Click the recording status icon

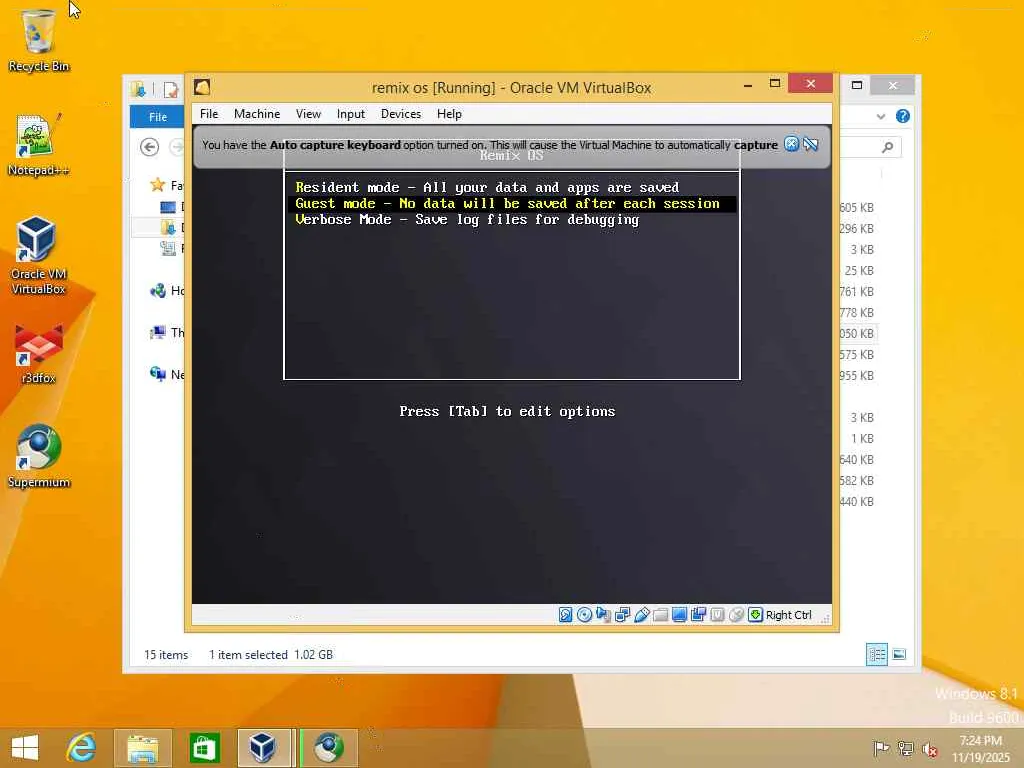tap(698, 615)
